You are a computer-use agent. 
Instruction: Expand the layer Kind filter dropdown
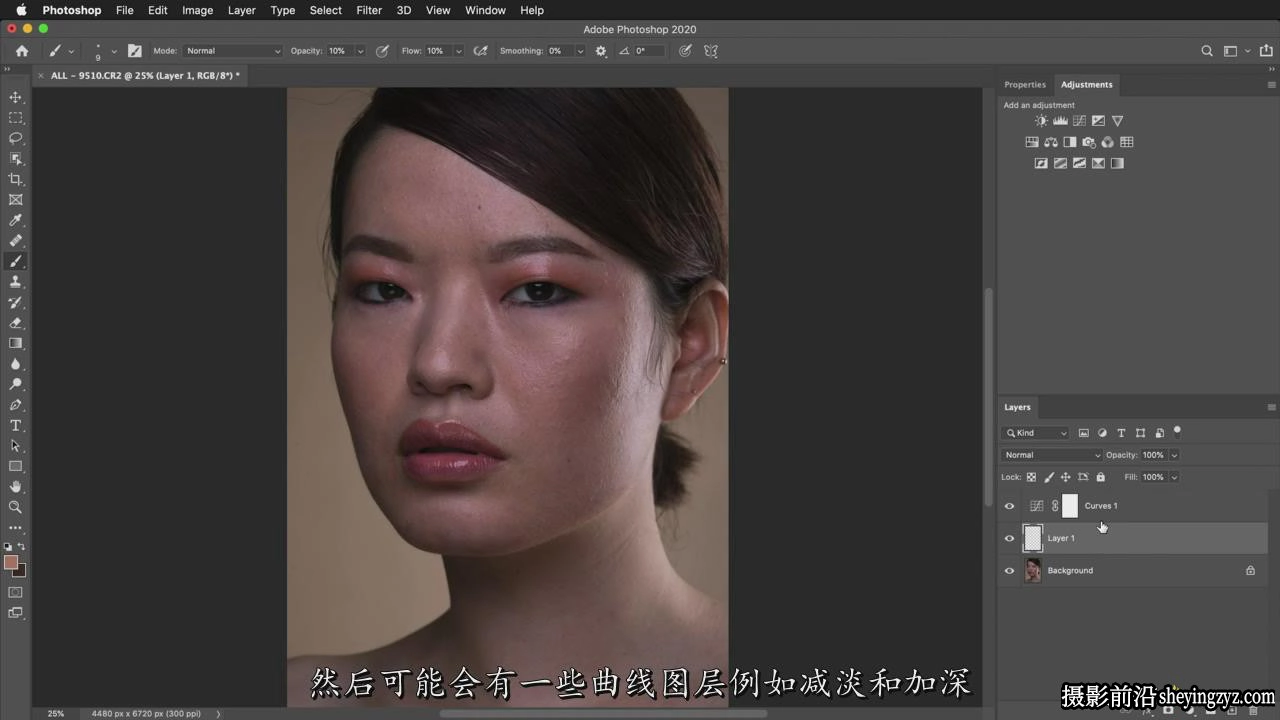pos(1036,433)
